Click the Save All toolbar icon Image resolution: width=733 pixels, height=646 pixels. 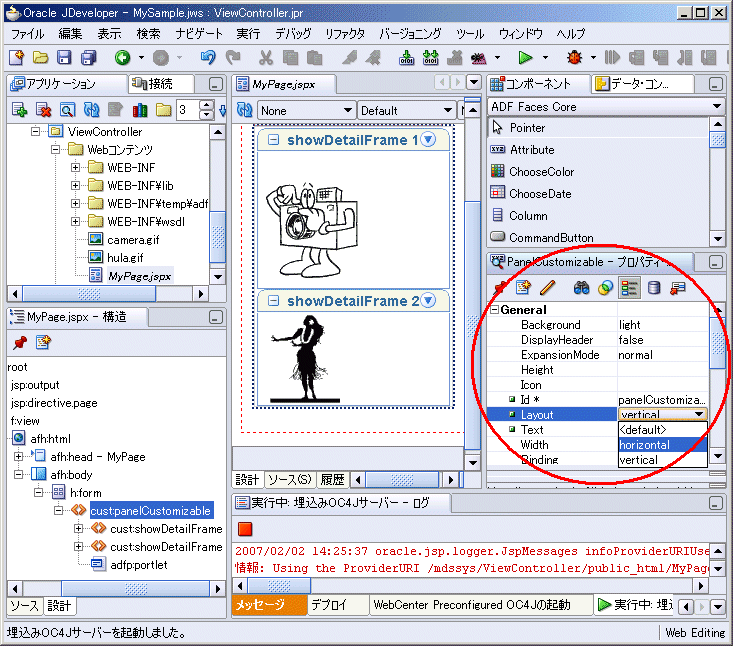[x=88, y=57]
